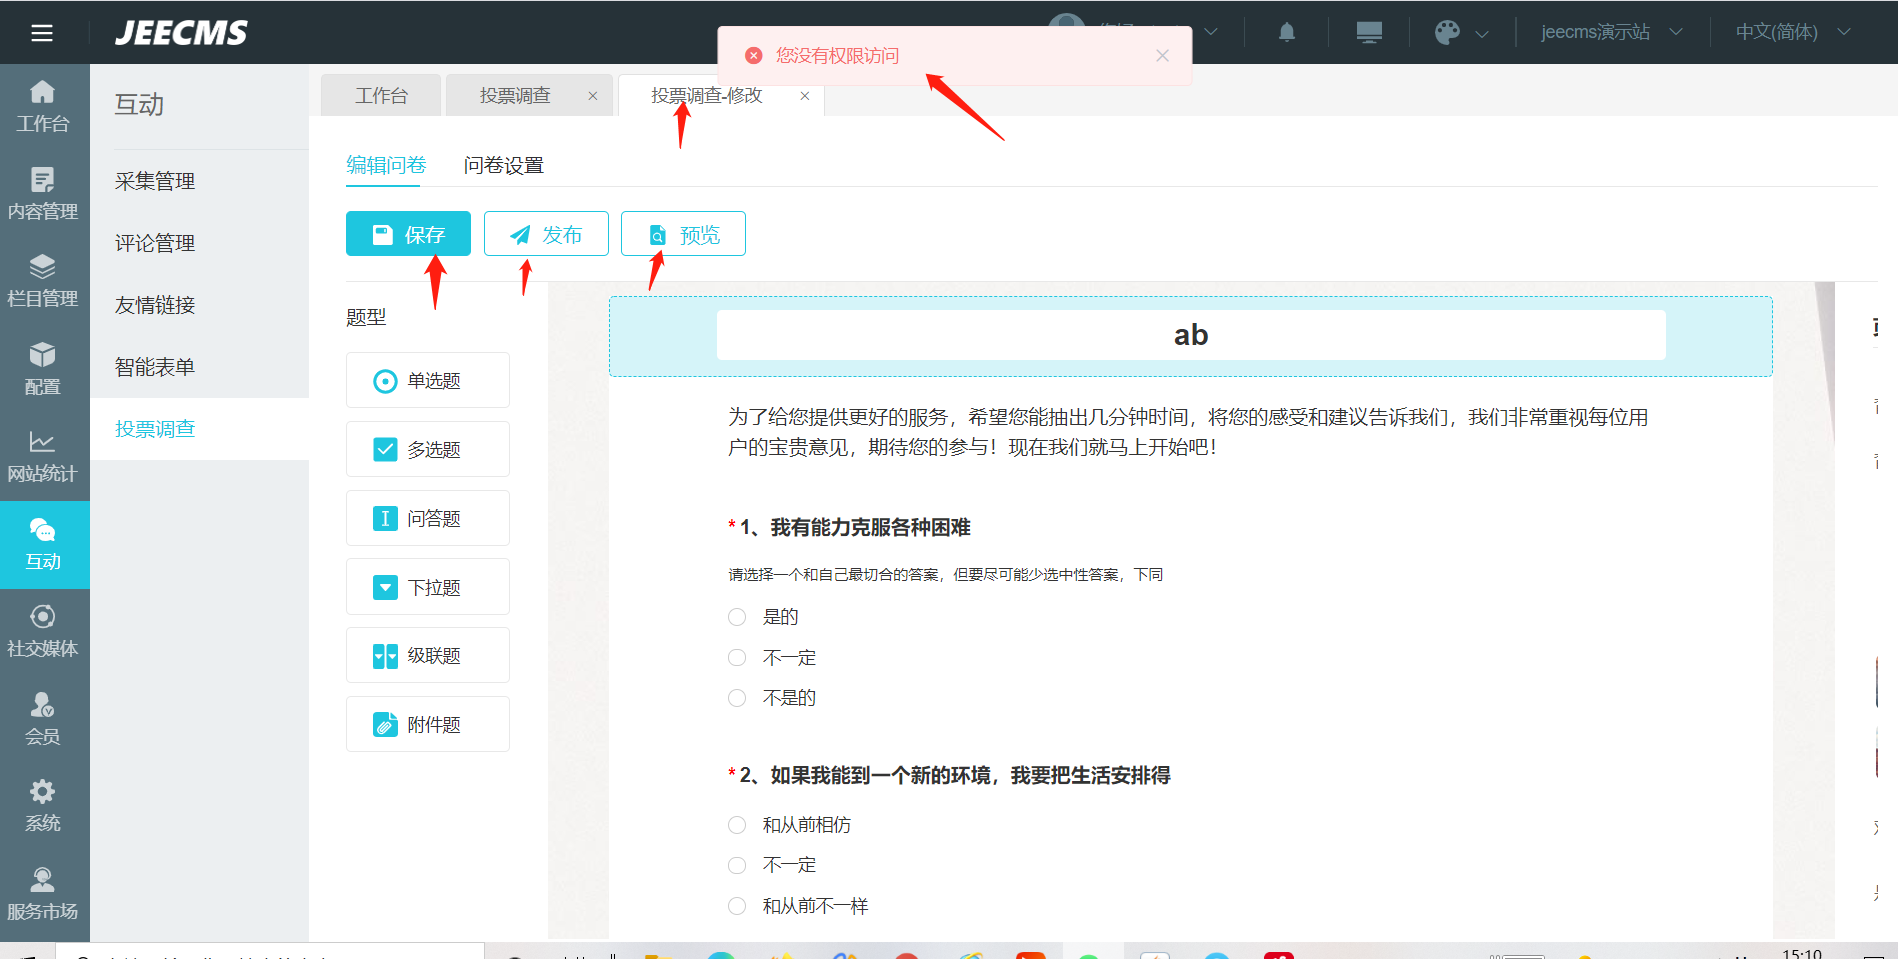Add a 下拉题 question type

click(x=428, y=587)
